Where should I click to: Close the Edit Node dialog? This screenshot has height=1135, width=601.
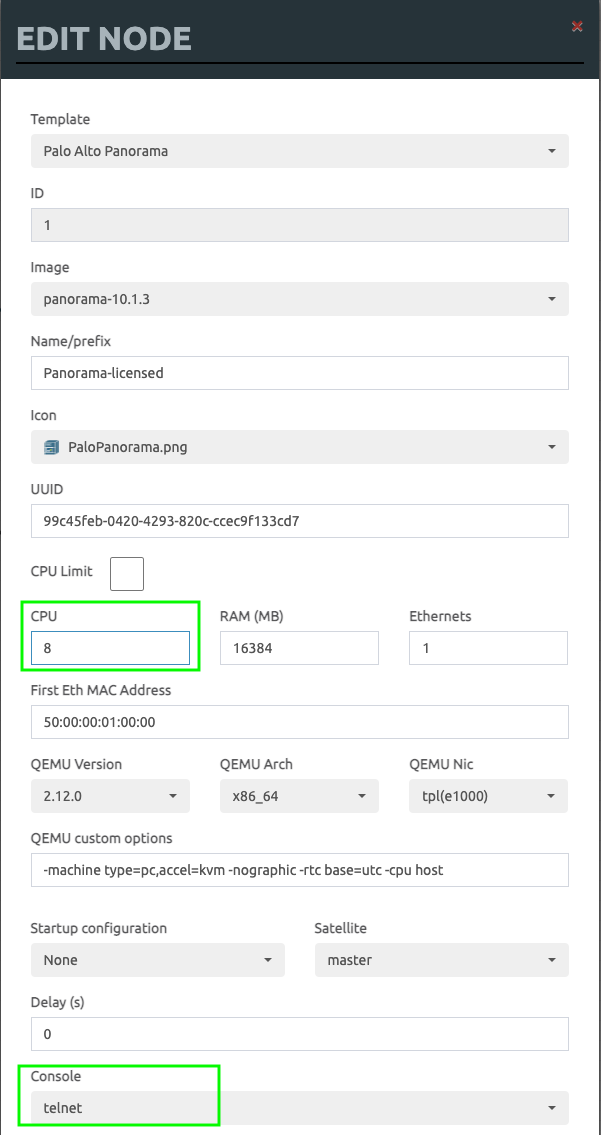point(577,27)
